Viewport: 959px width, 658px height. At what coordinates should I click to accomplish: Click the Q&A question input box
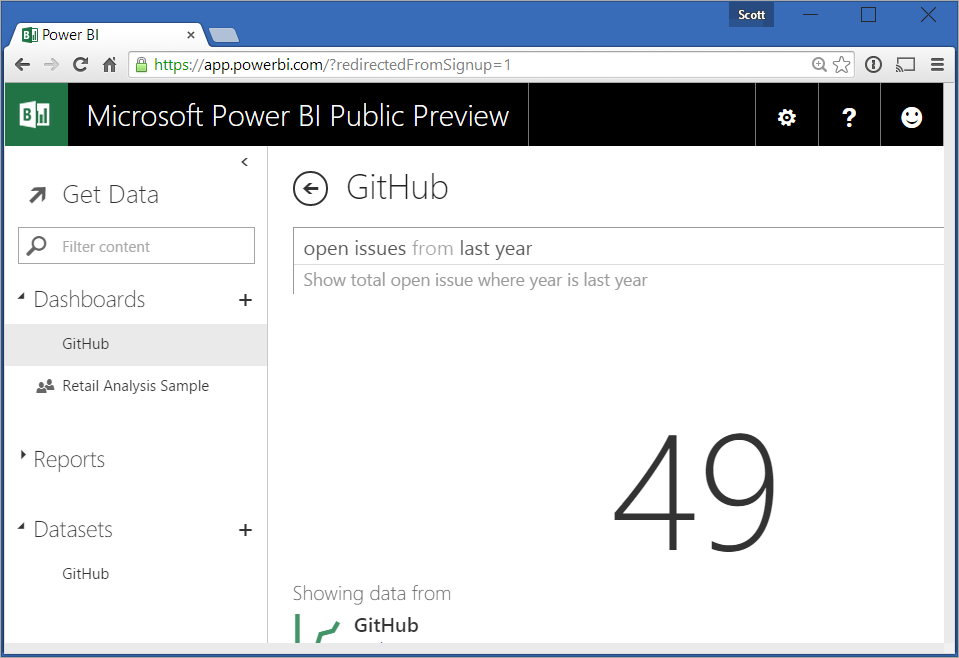coord(620,248)
